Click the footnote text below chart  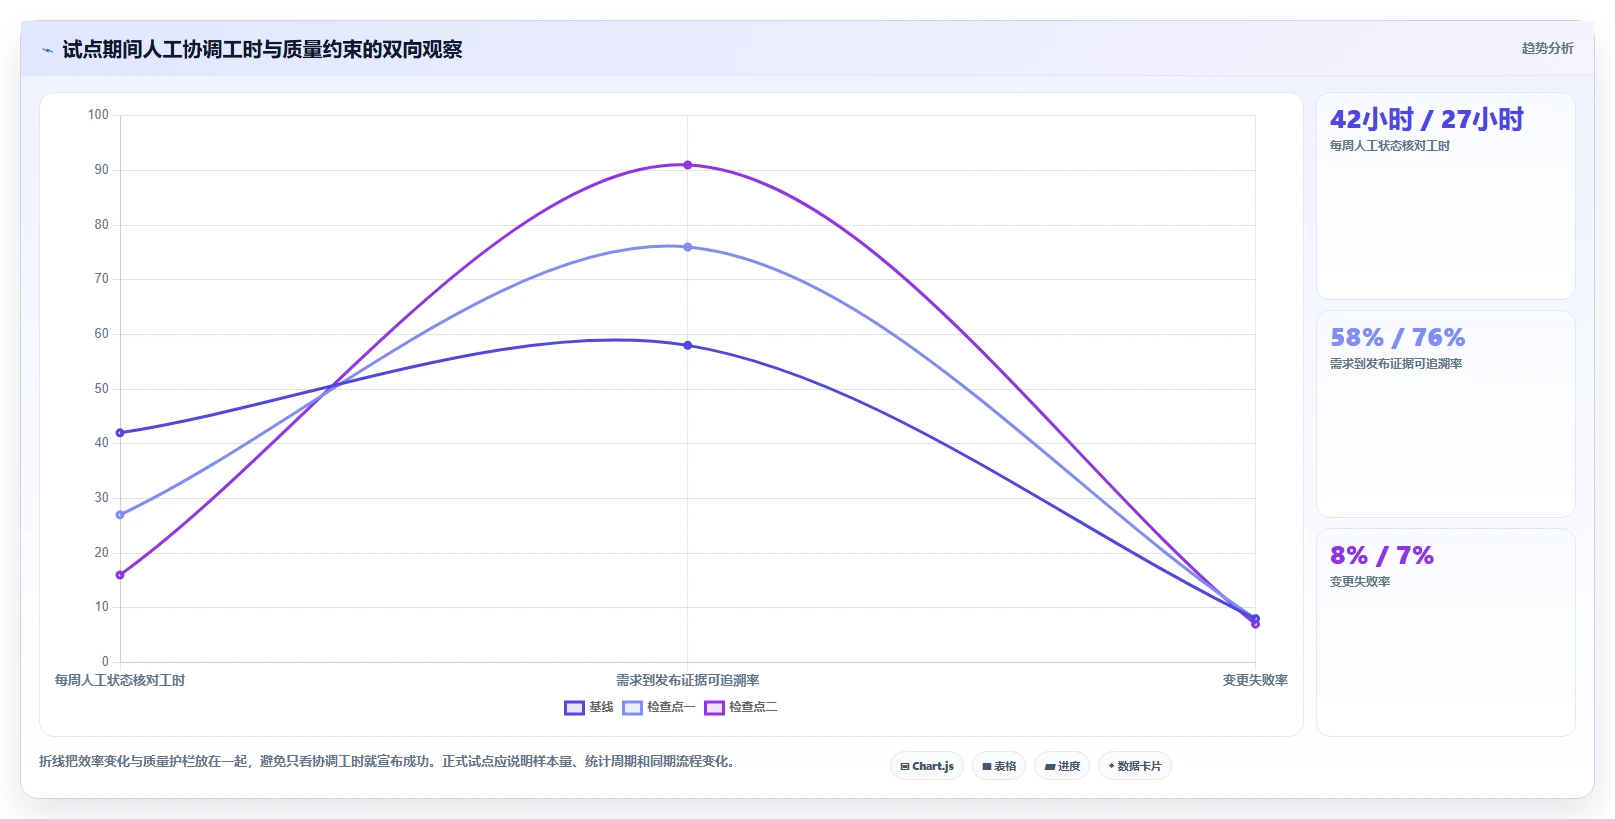click(389, 761)
